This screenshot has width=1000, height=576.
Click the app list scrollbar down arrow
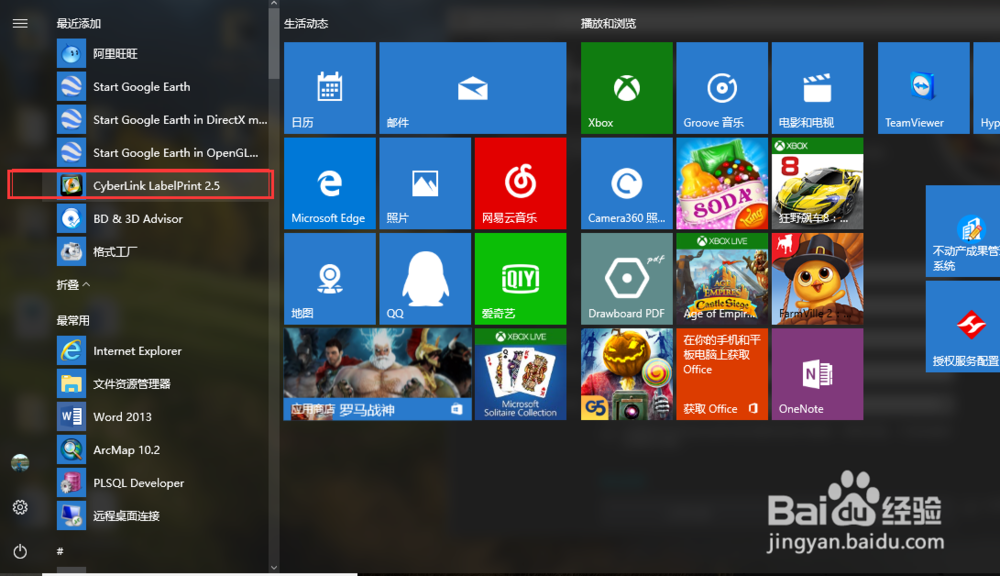tap(274, 567)
